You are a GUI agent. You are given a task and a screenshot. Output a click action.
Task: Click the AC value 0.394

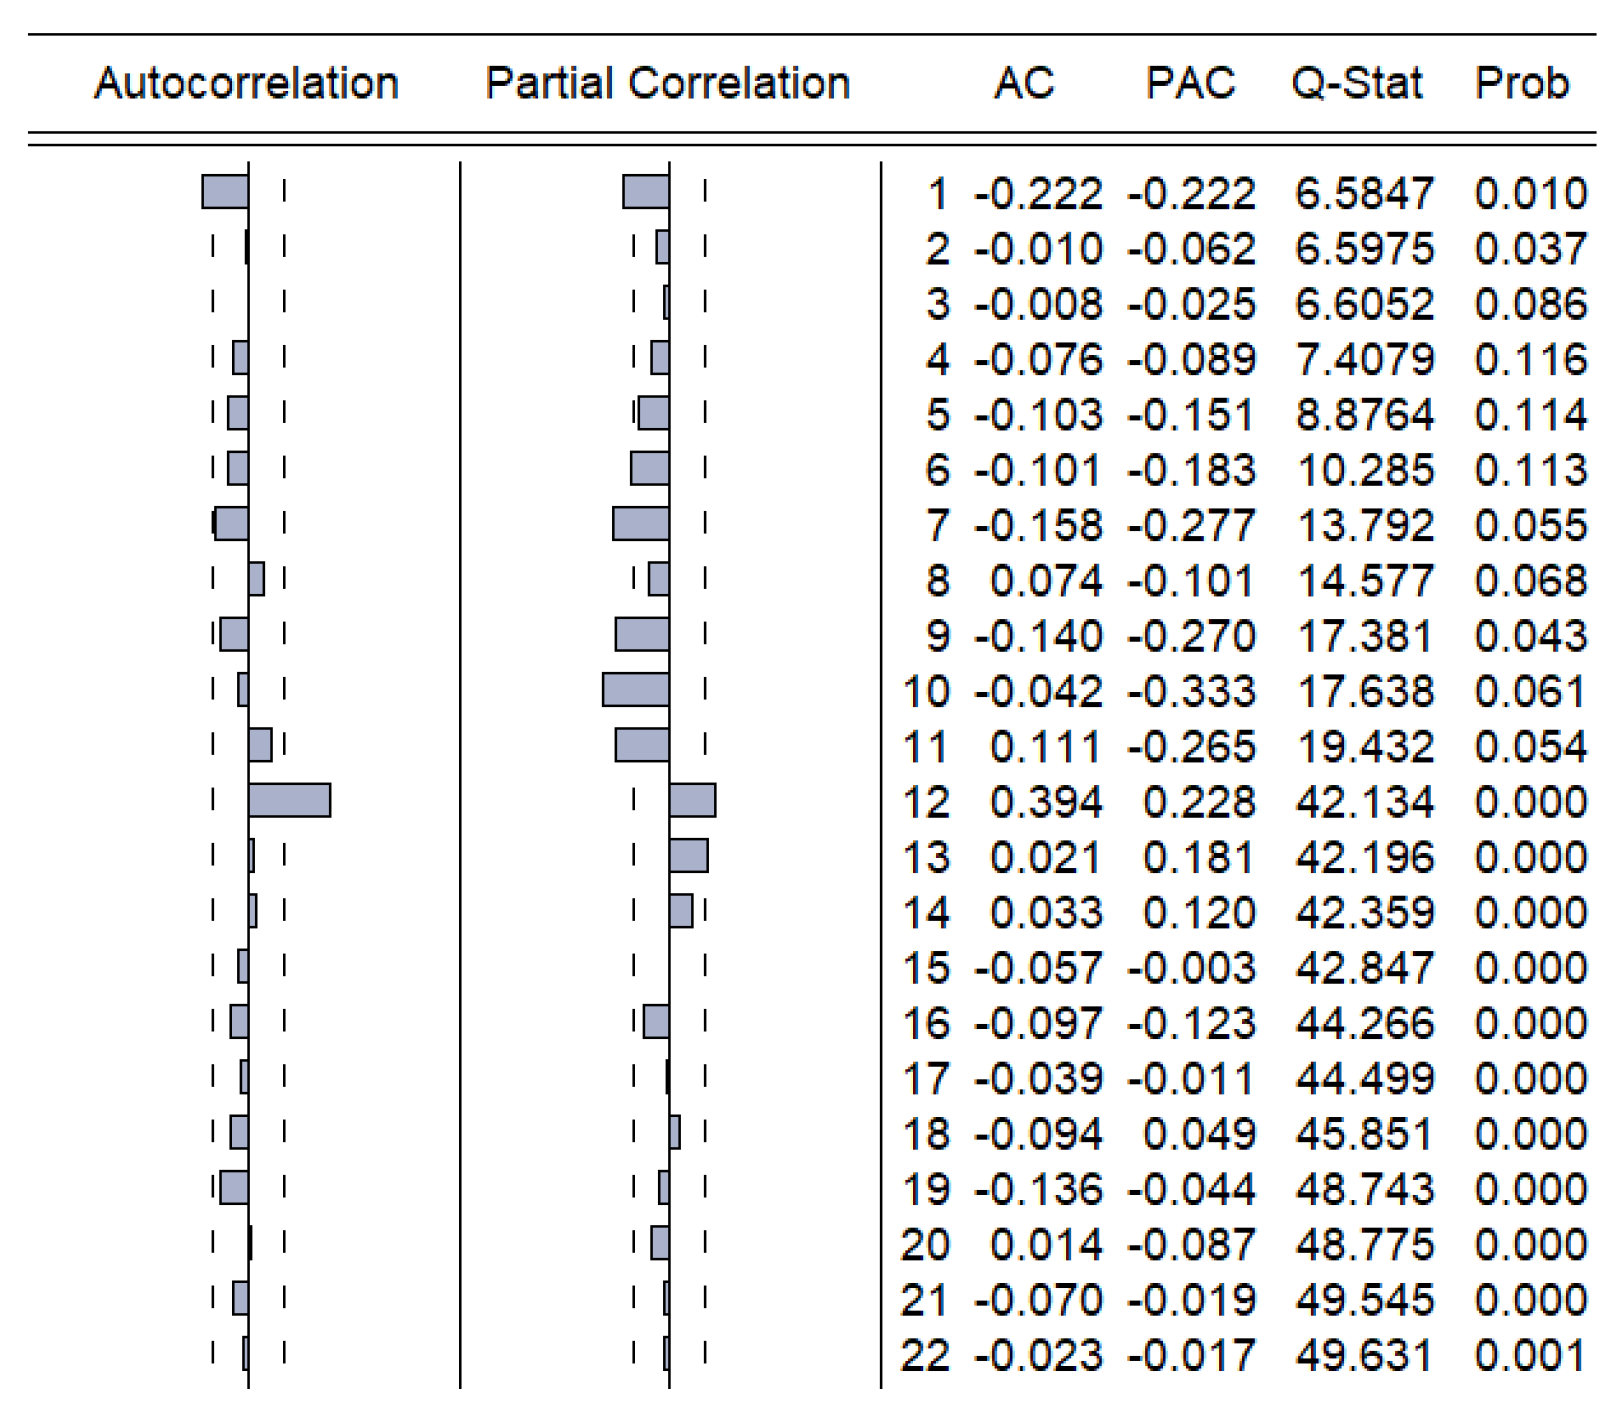[1046, 802]
